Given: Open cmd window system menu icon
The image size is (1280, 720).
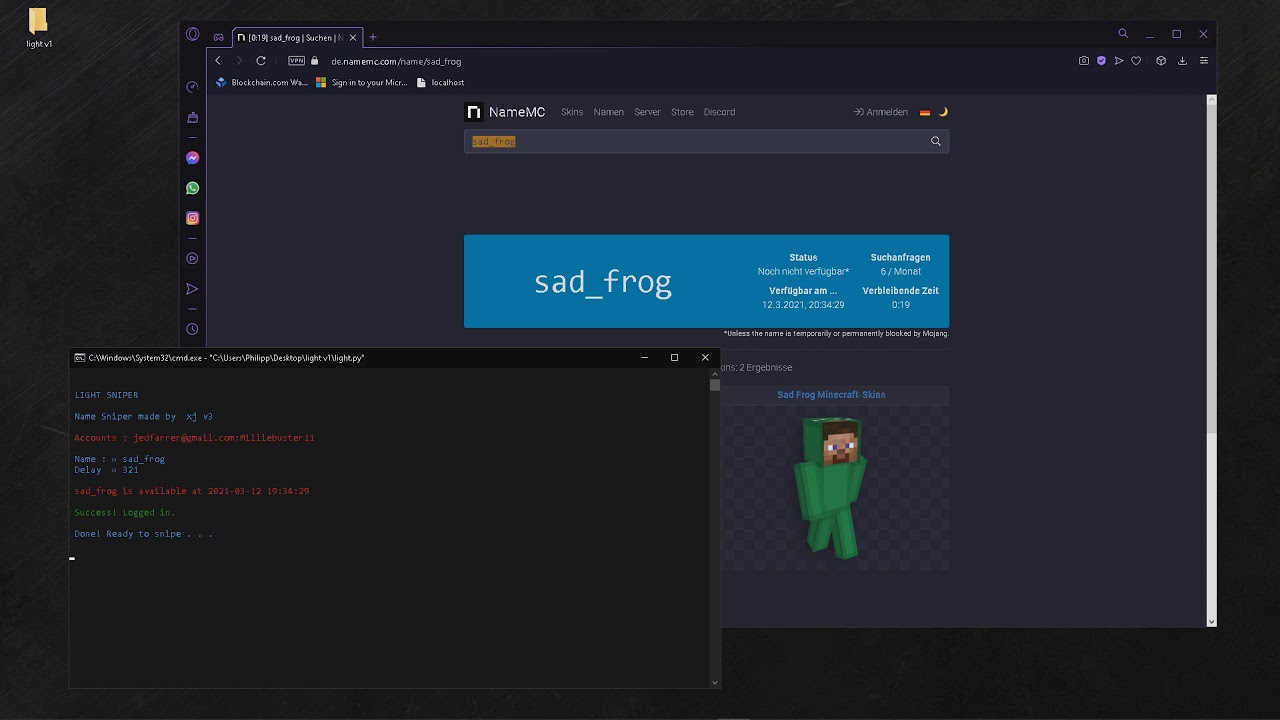Looking at the screenshot, I should pyautogui.click(x=79, y=357).
